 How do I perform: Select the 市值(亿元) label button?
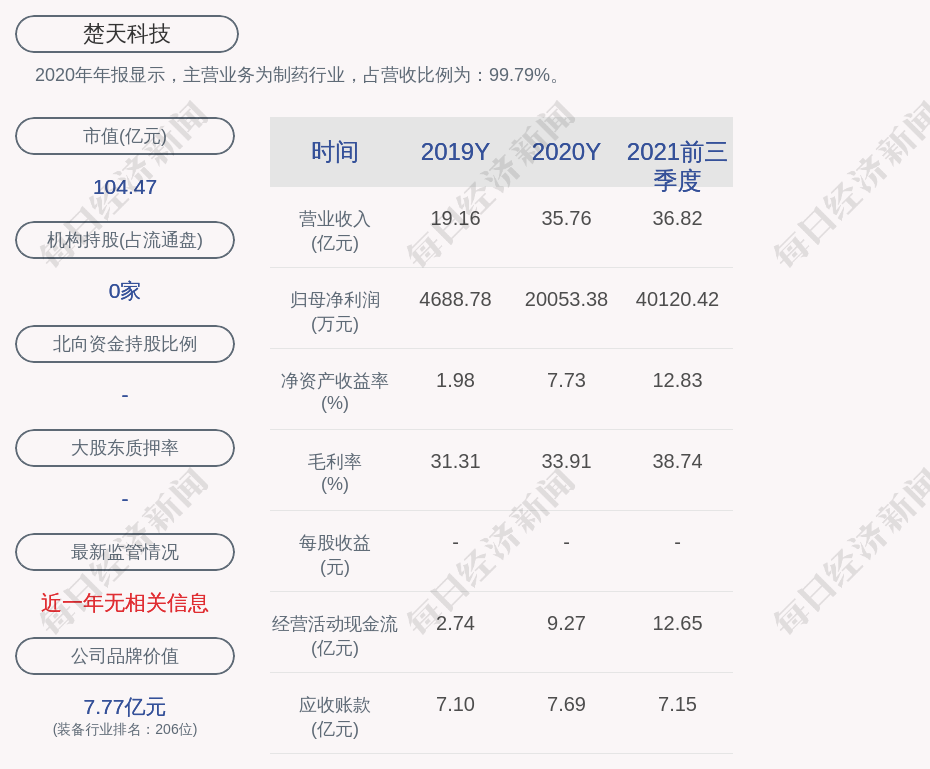point(125,136)
